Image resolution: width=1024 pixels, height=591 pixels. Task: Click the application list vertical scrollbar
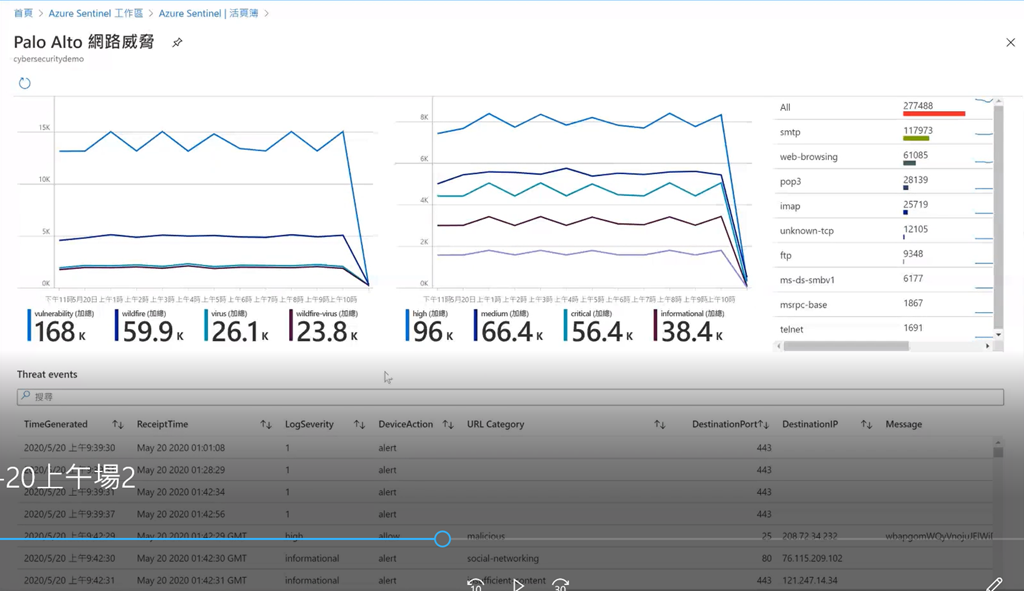point(998,217)
